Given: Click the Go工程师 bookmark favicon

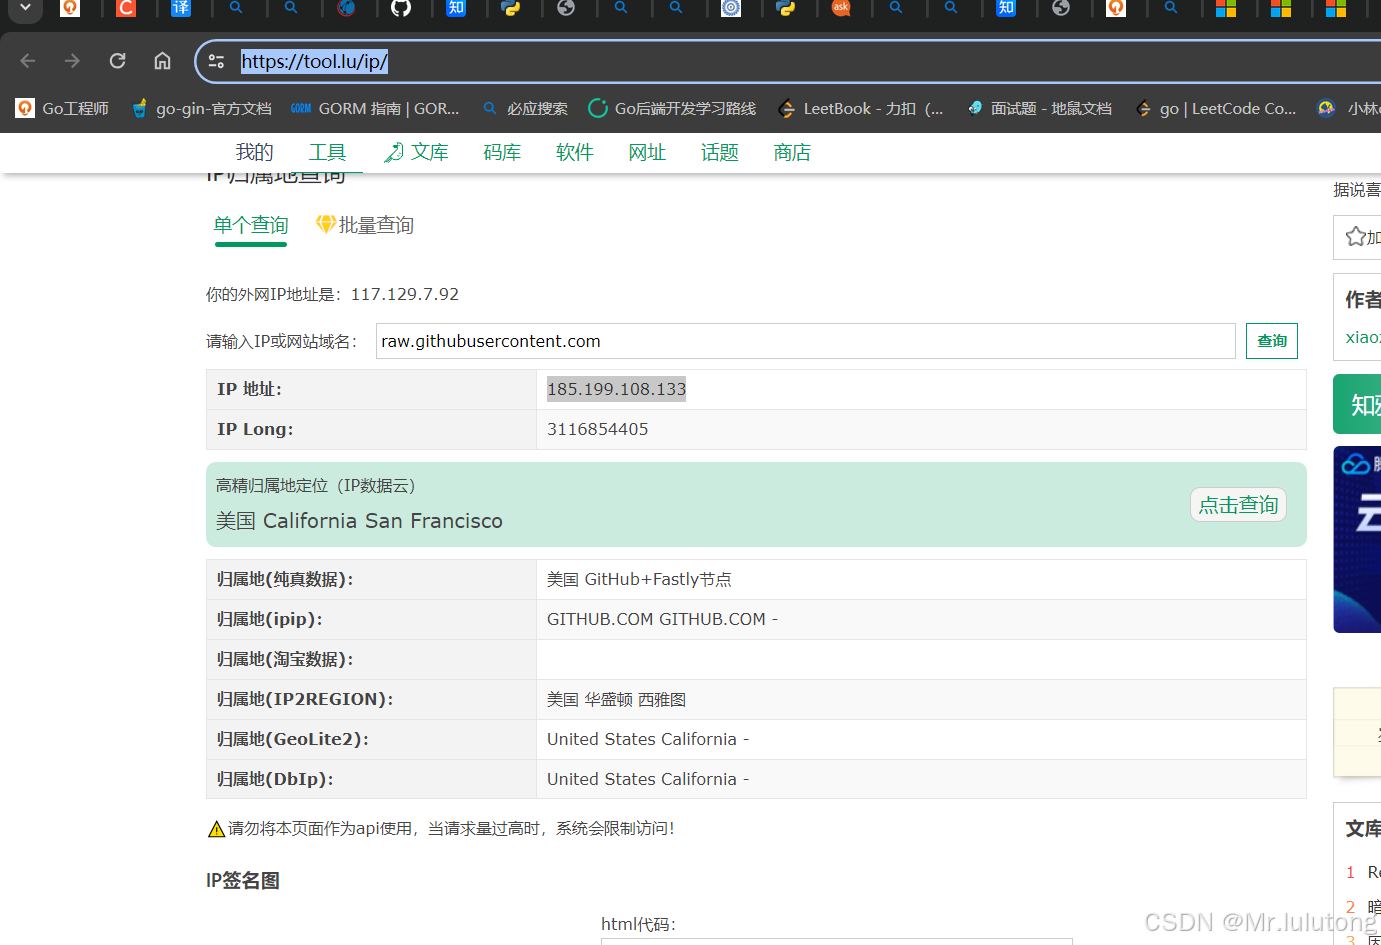Looking at the screenshot, I should pyautogui.click(x=25, y=108).
